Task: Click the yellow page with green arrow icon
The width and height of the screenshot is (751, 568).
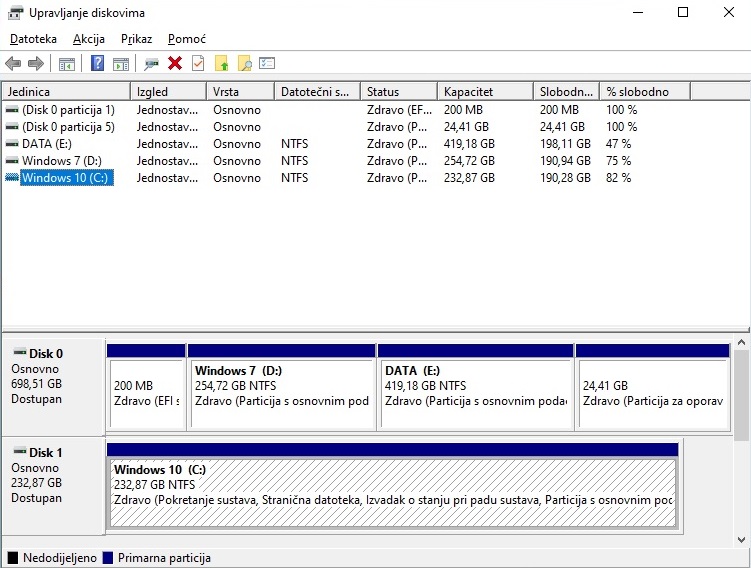Action: pyautogui.click(x=222, y=64)
